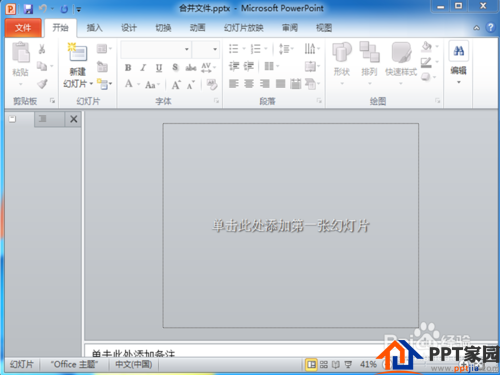Image resolution: width=500 pixels, height=375 pixels.
Task: Select the Format Painter brush
Action: 42,84
